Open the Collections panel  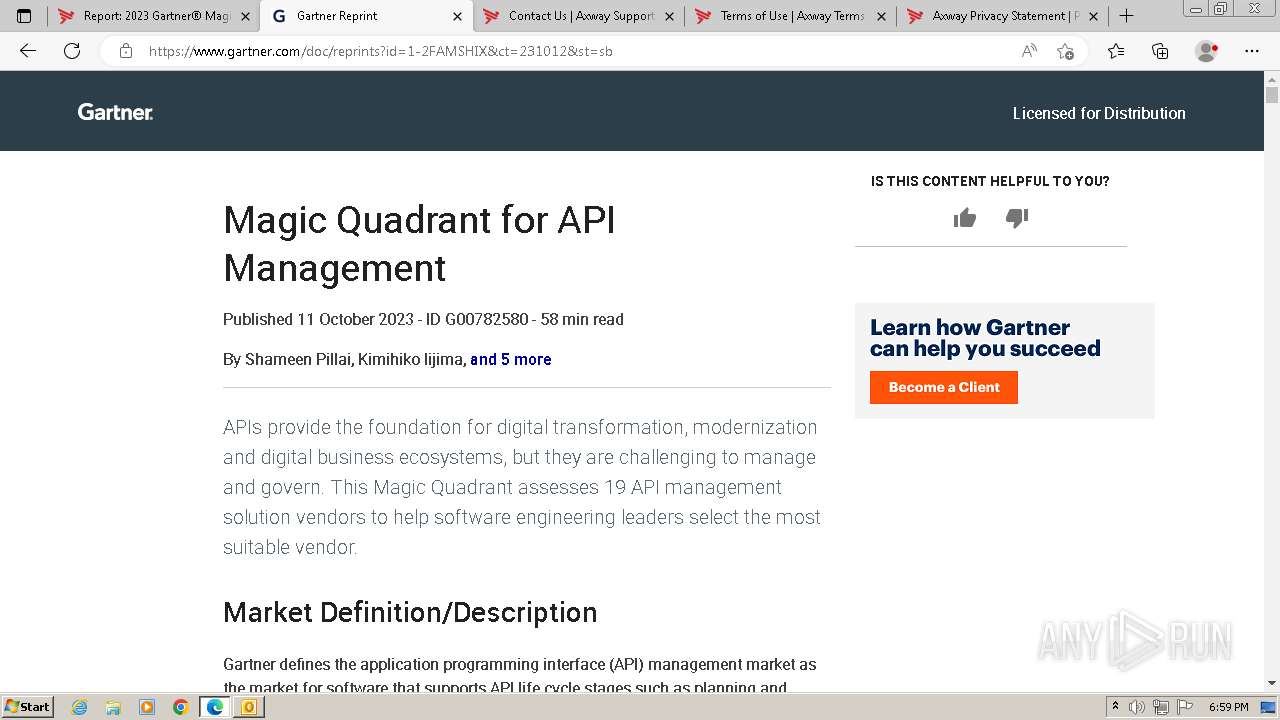coord(1160,51)
